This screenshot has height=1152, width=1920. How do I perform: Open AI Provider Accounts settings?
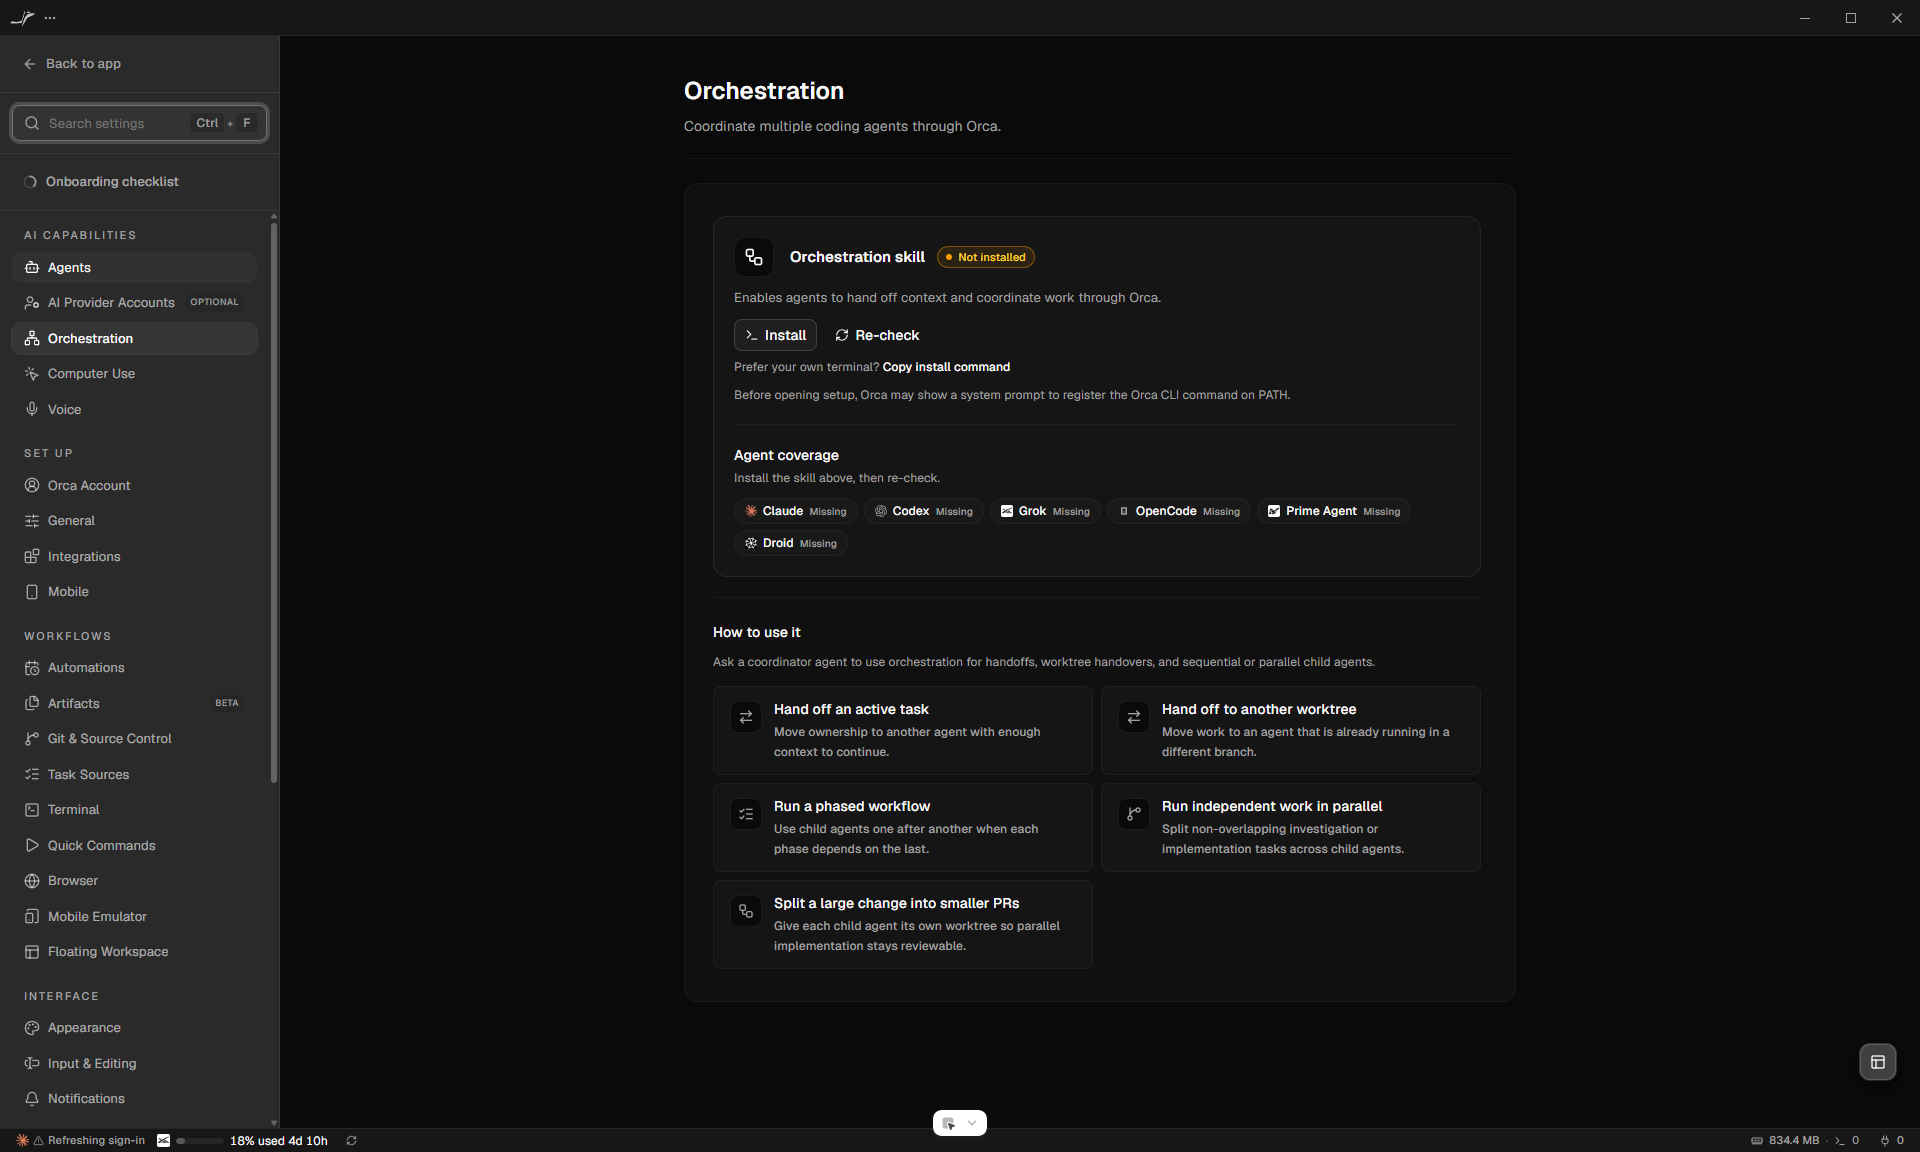(134, 303)
